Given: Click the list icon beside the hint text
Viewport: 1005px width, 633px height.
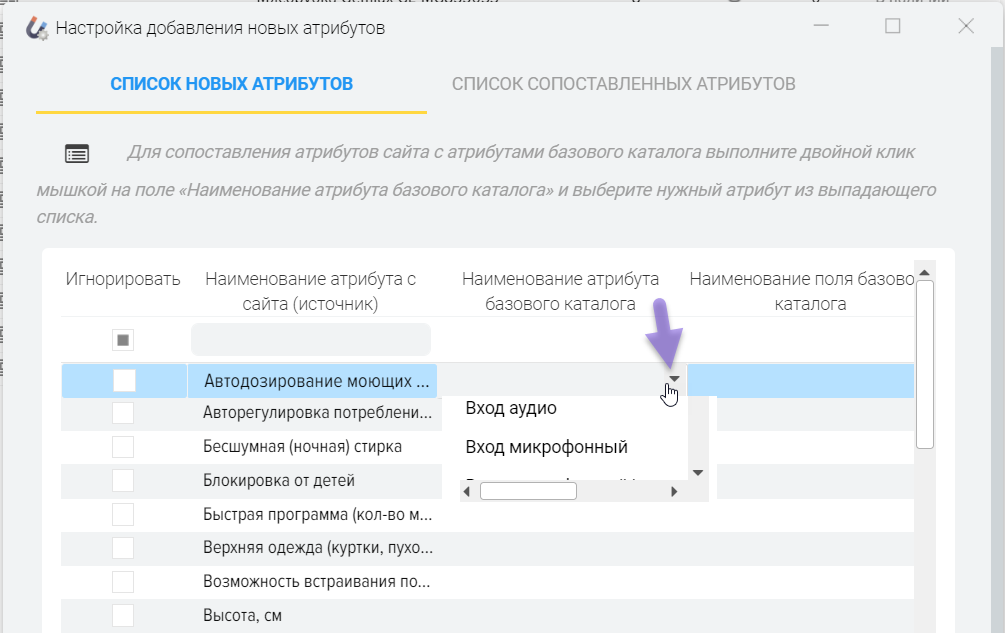Looking at the screenshot, I should point(77,153).
